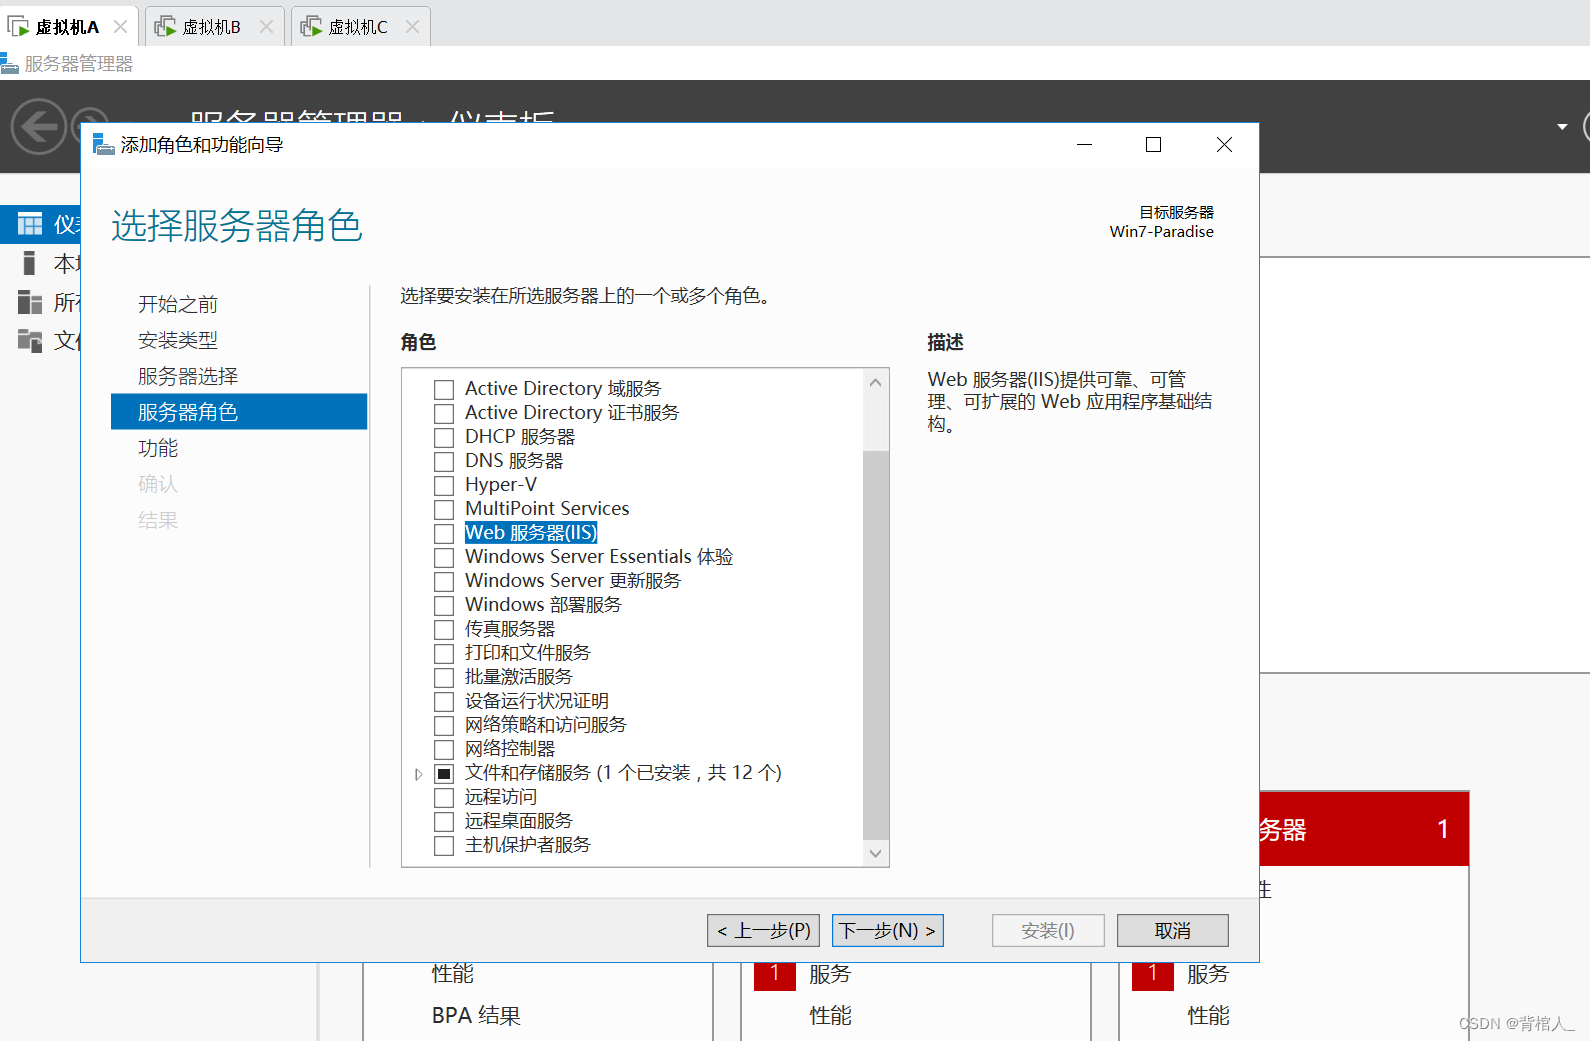The image size is (1590, 1041).
Task: Click the local server icon in sidebar
Action: coord(30,263)
